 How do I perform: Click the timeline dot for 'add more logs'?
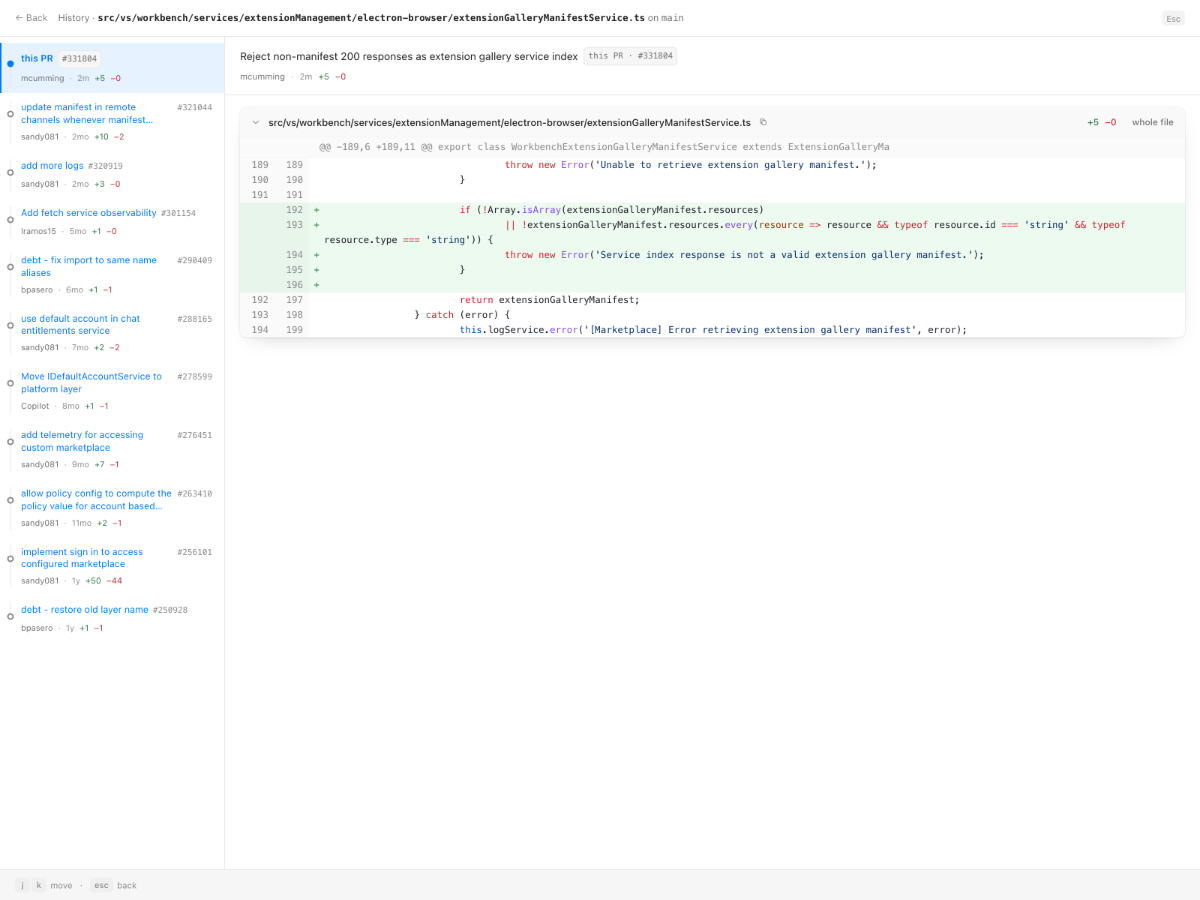coord(10,172)
